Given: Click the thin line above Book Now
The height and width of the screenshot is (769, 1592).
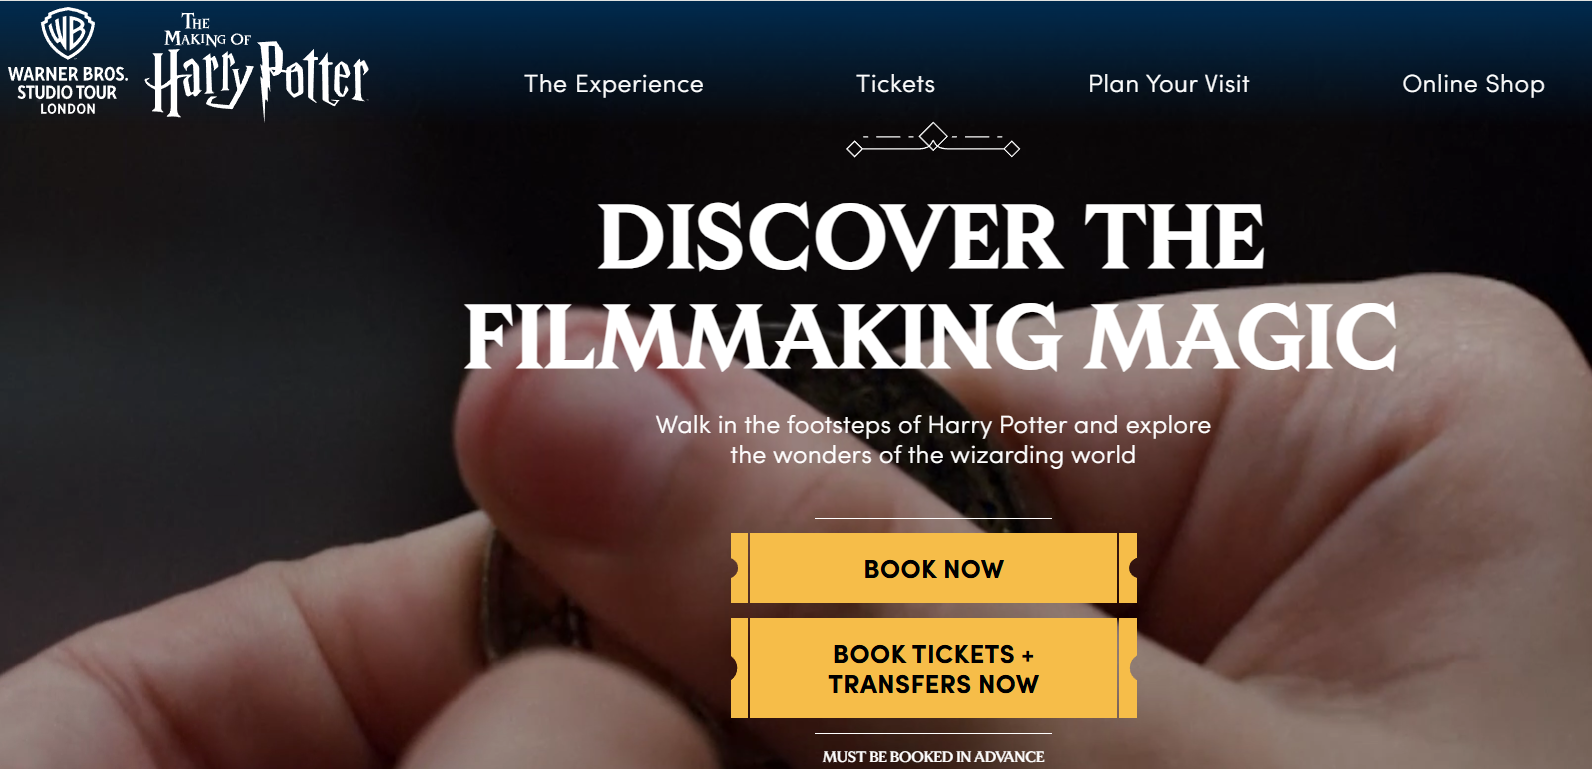Looking at the screenshot, I should coord(933,518).
